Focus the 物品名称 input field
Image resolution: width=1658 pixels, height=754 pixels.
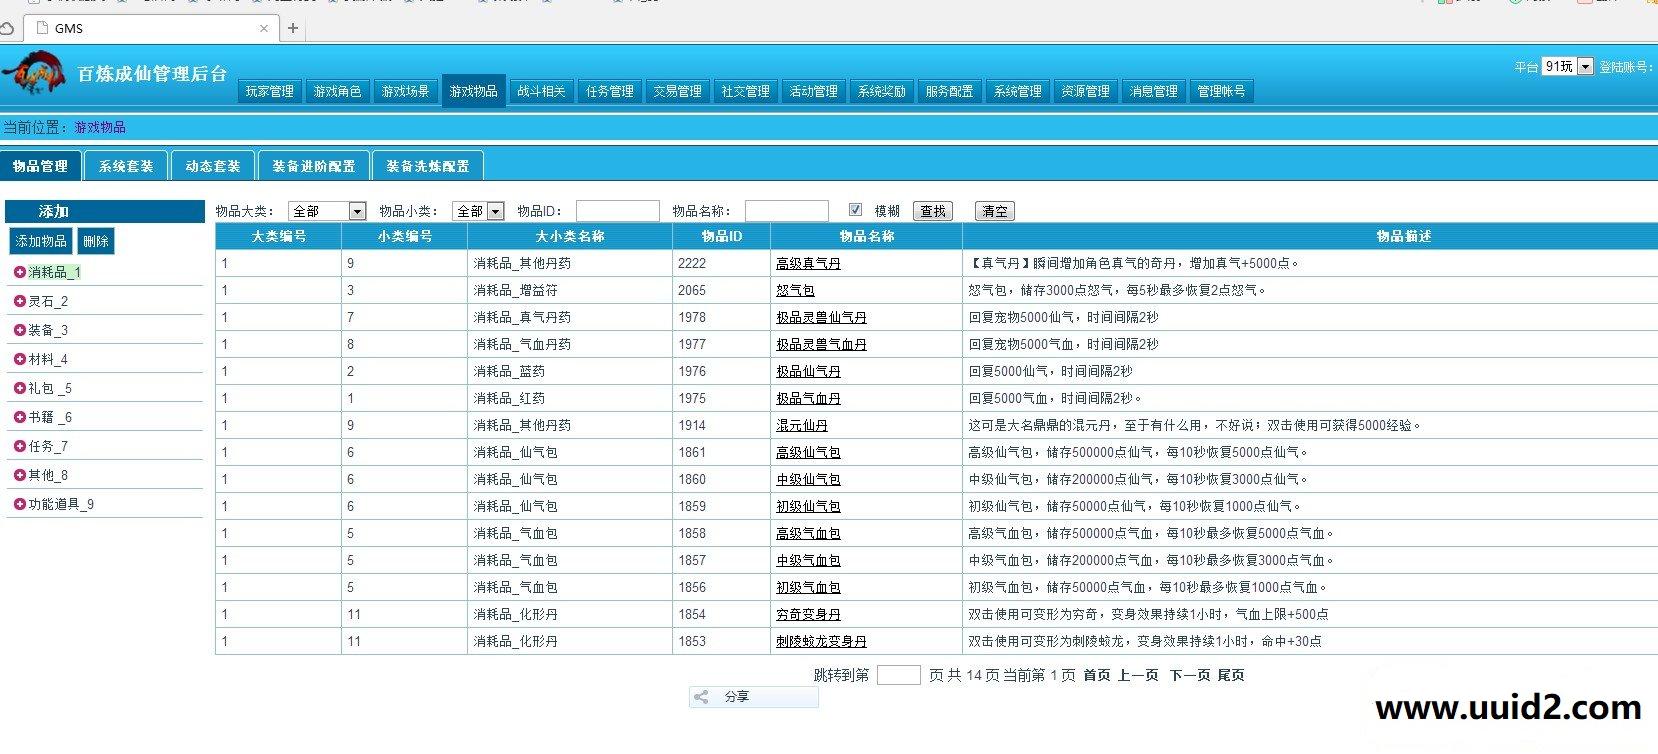[x=787, y=211]
